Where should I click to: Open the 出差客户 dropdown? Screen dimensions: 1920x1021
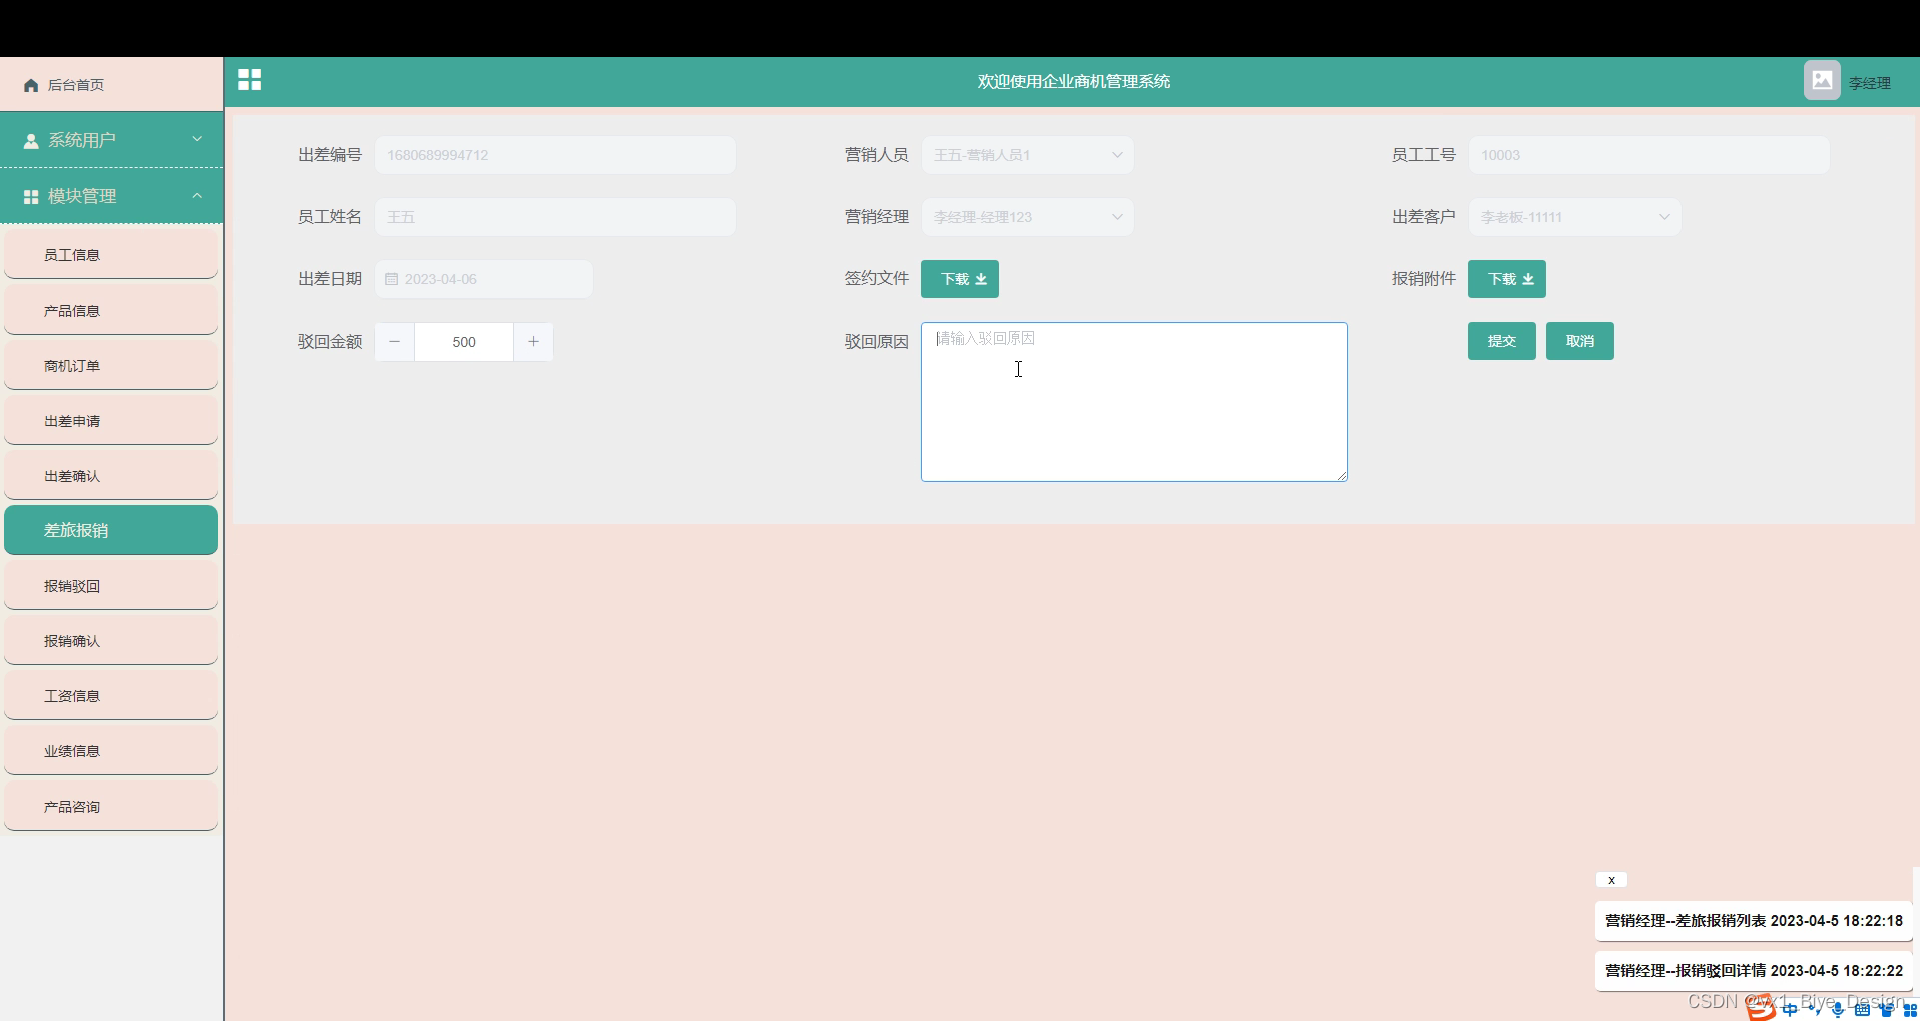[x=1574, y=217]
